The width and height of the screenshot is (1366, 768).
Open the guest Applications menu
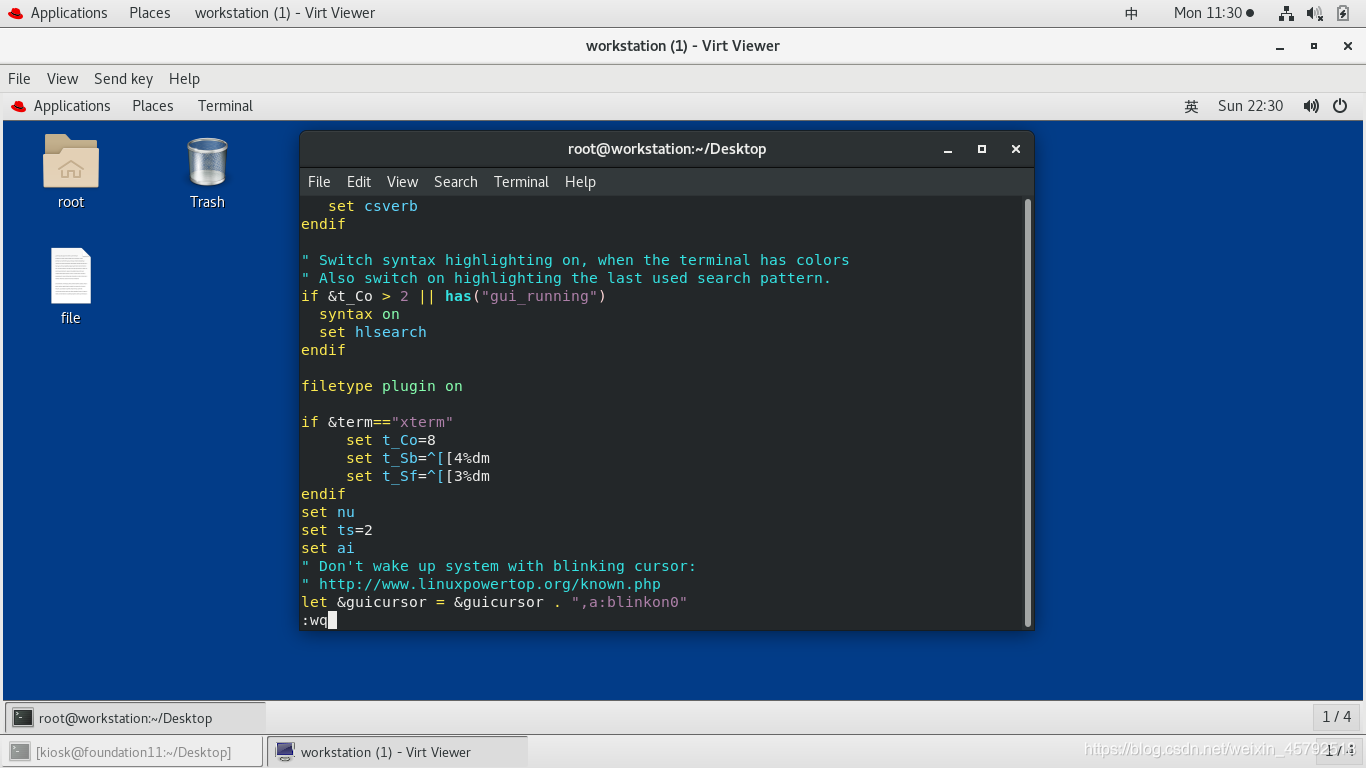pos(72,106)
